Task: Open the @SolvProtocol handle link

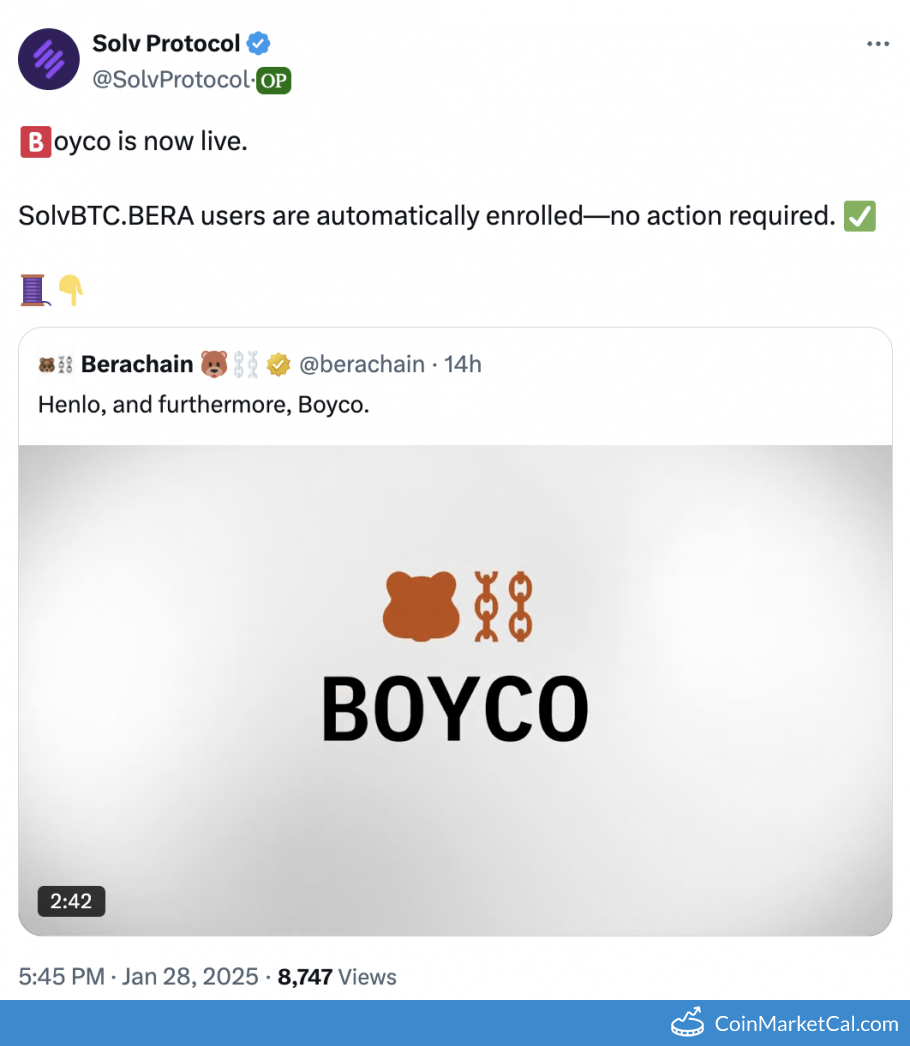Action: click(169, 81)
